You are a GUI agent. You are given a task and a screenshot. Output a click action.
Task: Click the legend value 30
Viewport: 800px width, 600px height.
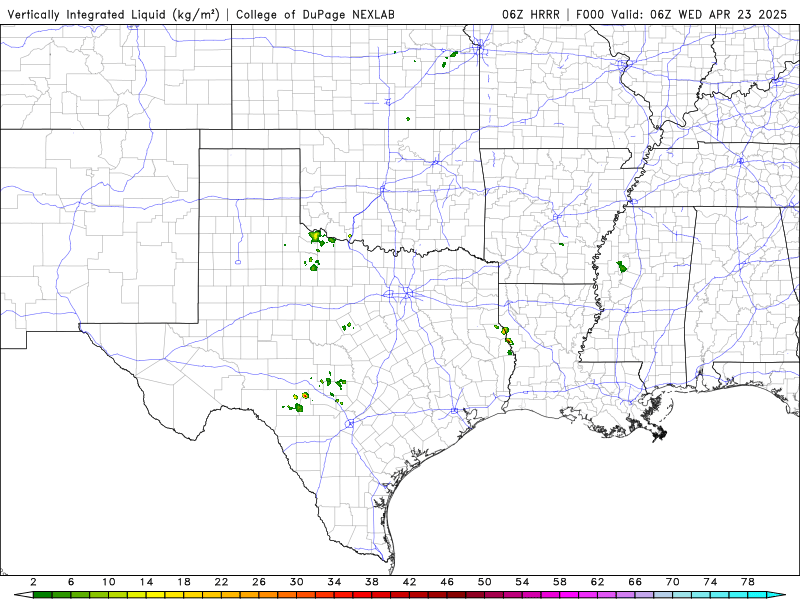(296, 582)
